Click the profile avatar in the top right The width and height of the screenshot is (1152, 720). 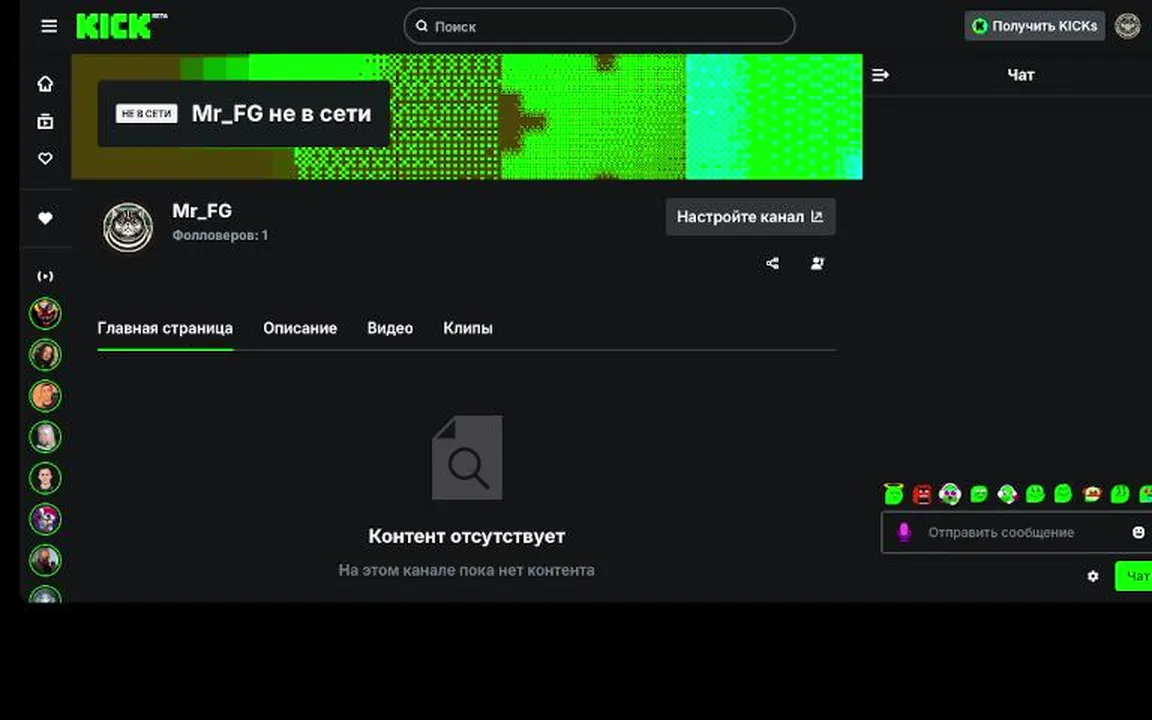tap(1128, 26)
